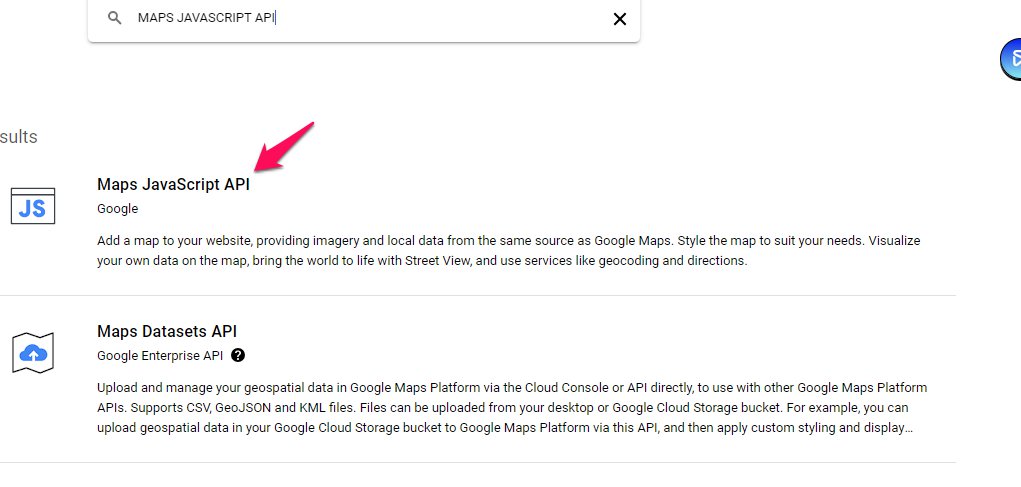Click the blue floating icon at right edge
The height and width of the screenshot is (487, 1021).
[1011, 59]
